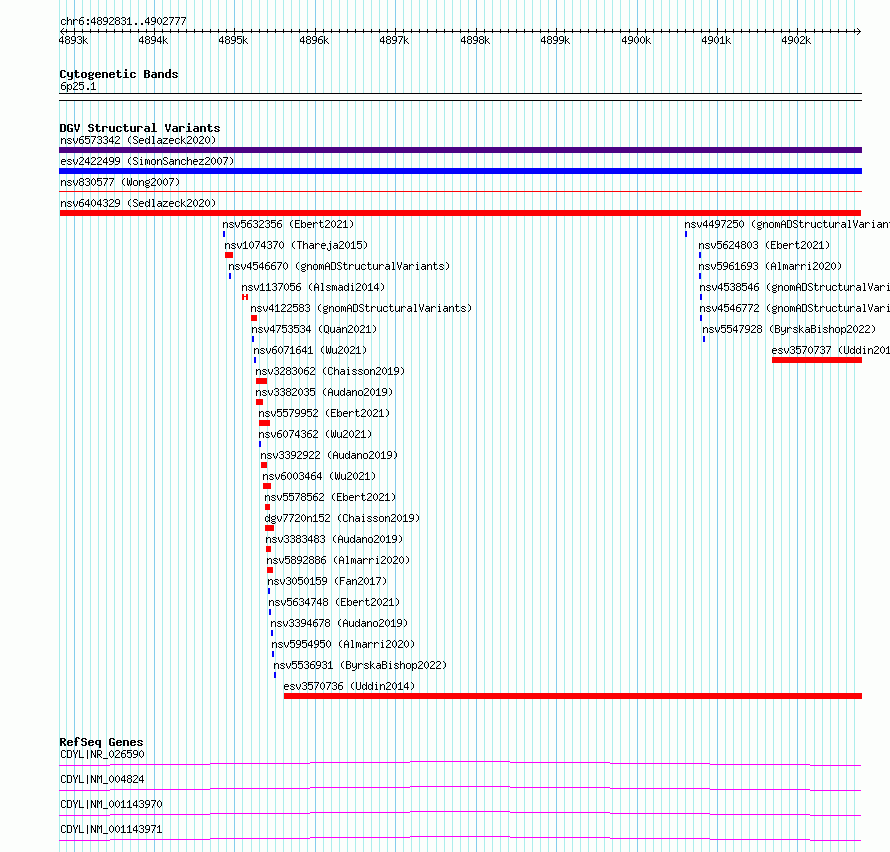Click dgv7720n152 (Chaisson2019) label
This screenshot has width=890, height=852.
click(342, 518)
